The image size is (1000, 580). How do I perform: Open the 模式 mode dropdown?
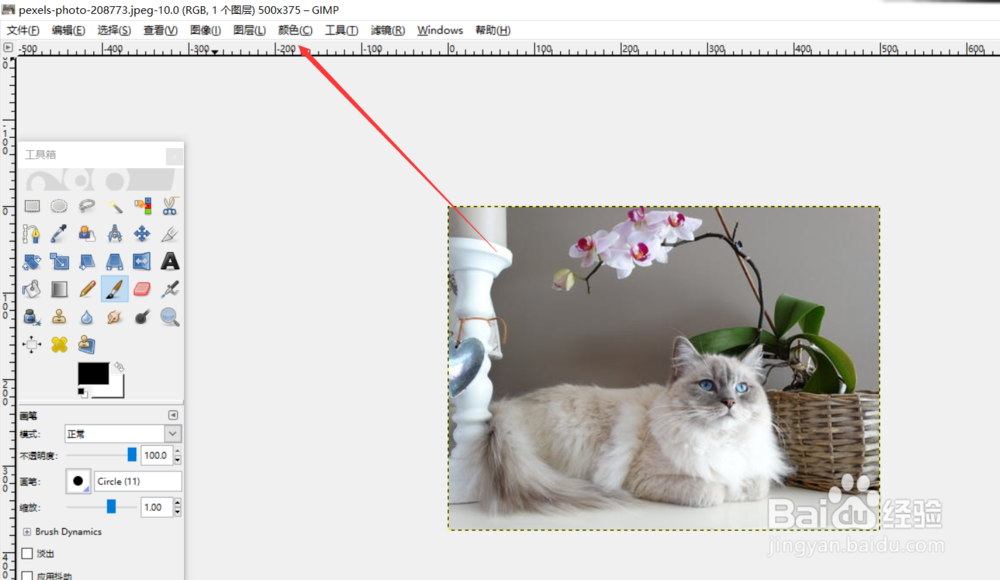[x=122, y=434]
